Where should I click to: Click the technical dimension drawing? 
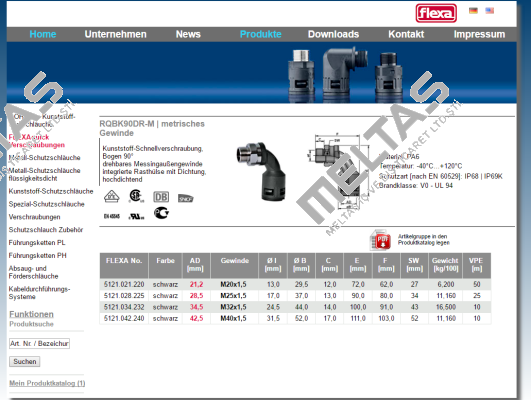(338, 172)
